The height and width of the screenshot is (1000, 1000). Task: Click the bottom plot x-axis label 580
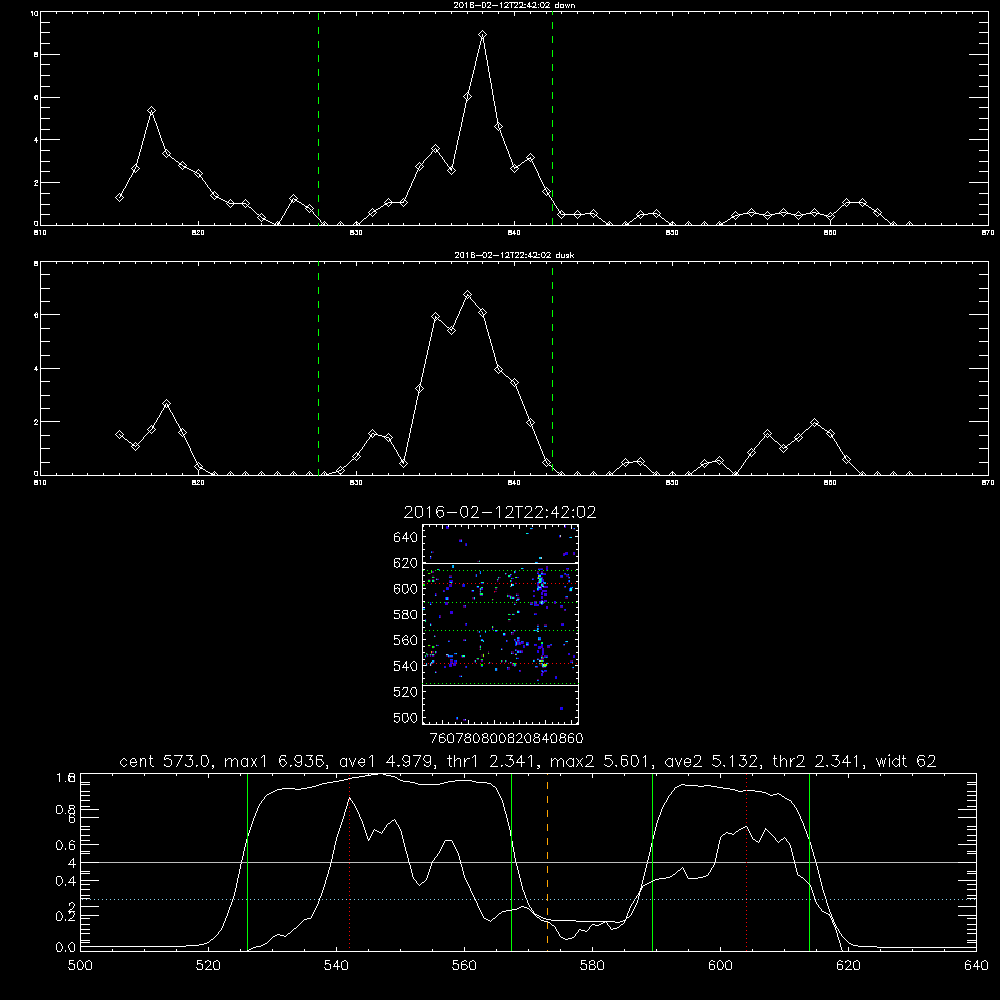(x=592, y=965)
